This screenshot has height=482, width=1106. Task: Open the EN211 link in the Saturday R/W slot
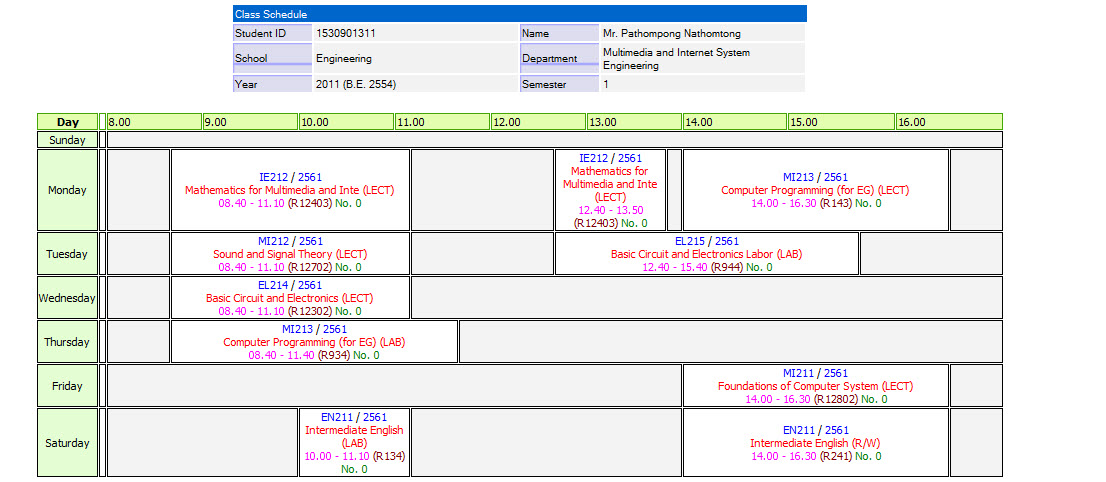point(798,430)
